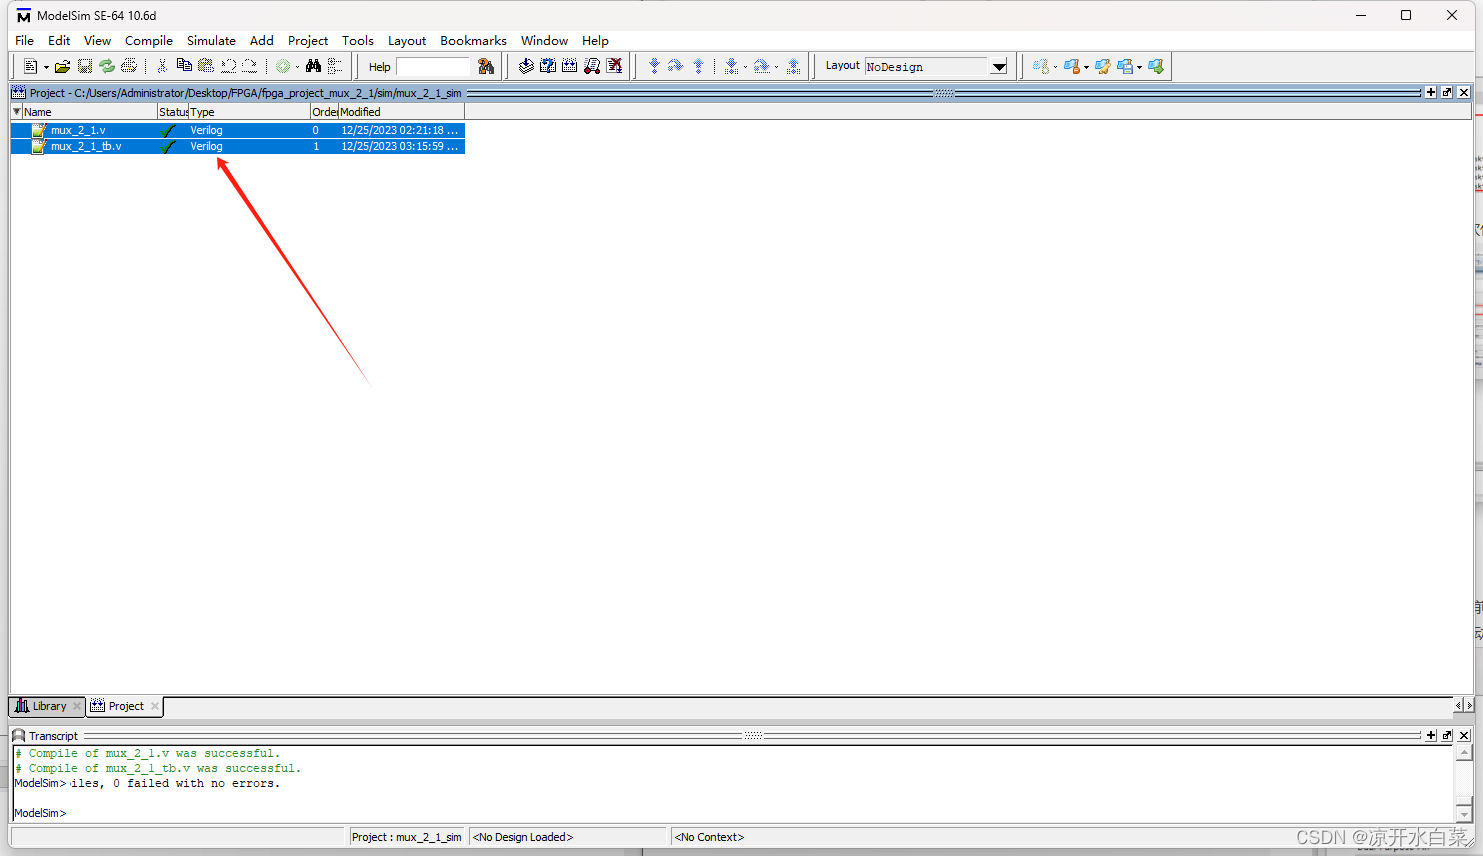This screenshot has width=1483, height=856.
Task: Click the Help search binoculars icon
Action: point(486,67)
